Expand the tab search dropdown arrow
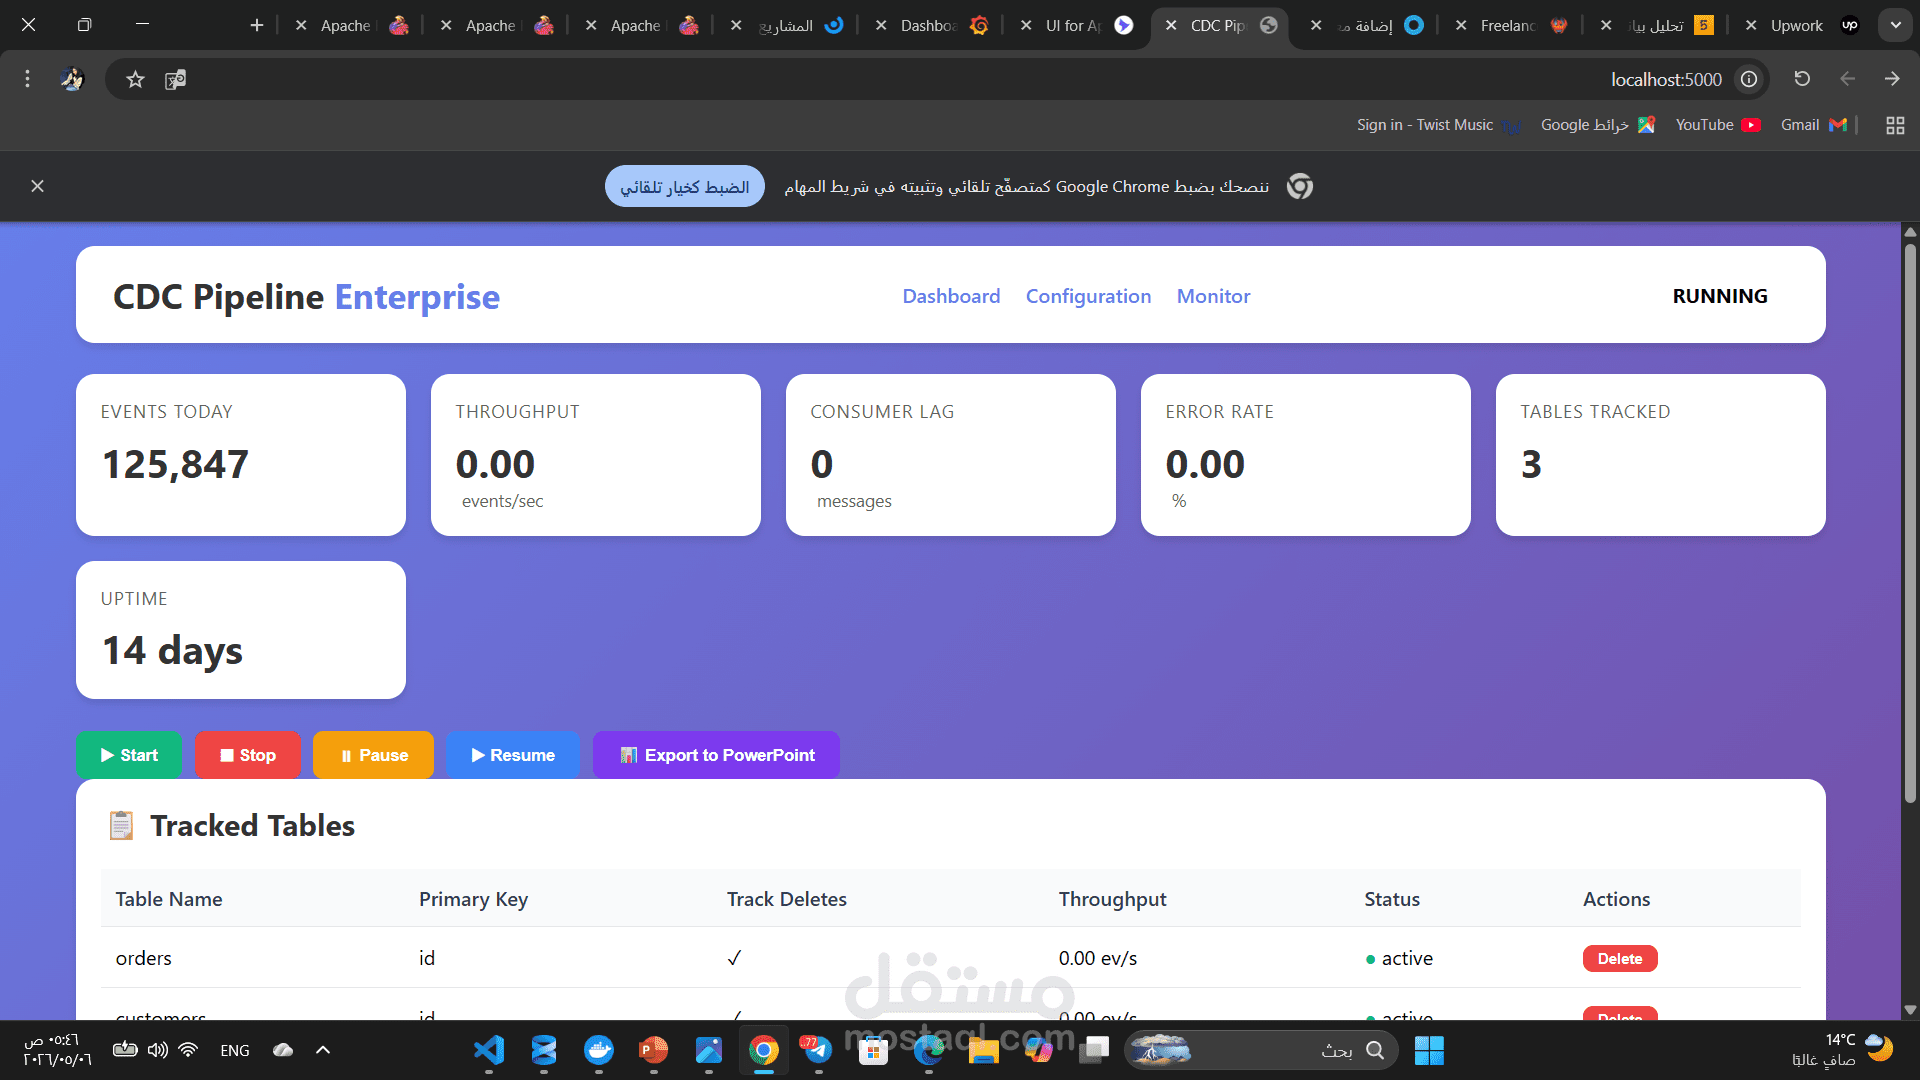The width and height of the screenshot is (1920, 1080). (1895, 25)
